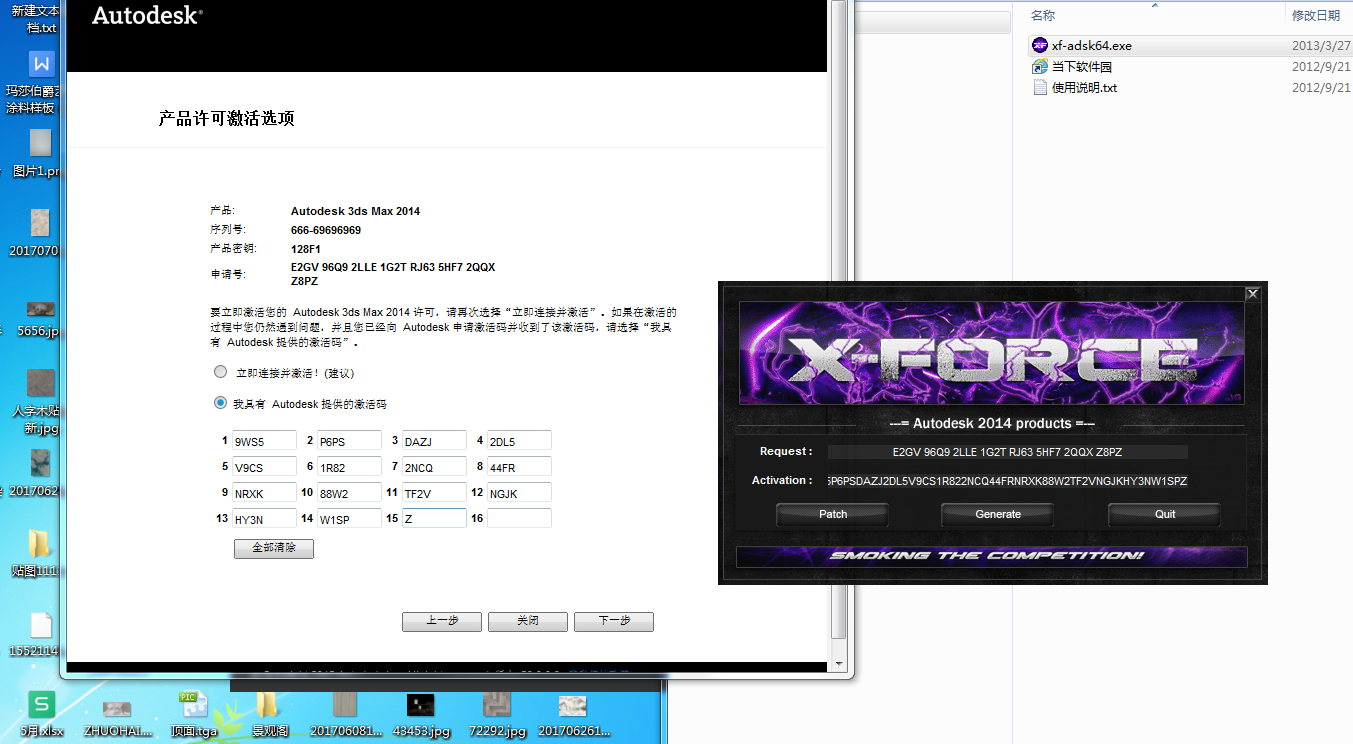Viewport: 1353px width, 744px height.
Task: Select the 43453.jpg desktop icon
Action: tap(420, 705)
